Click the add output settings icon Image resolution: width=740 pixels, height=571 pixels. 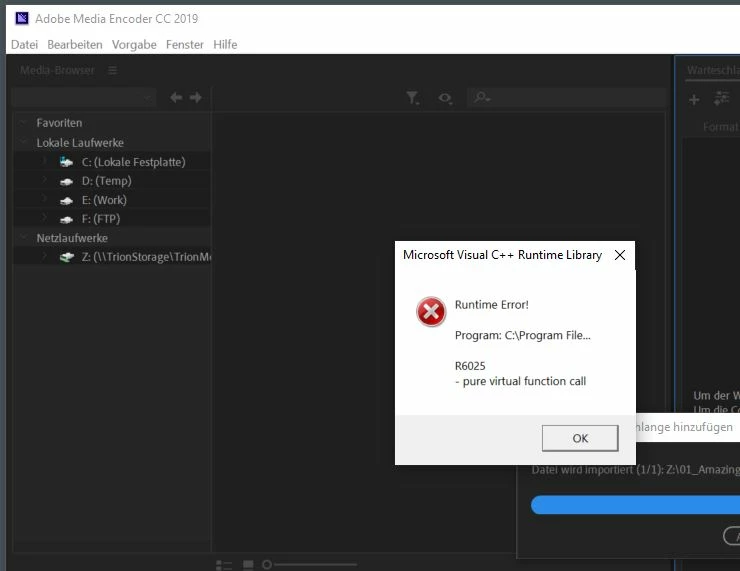pyautogui.click(x=721, y=98)
